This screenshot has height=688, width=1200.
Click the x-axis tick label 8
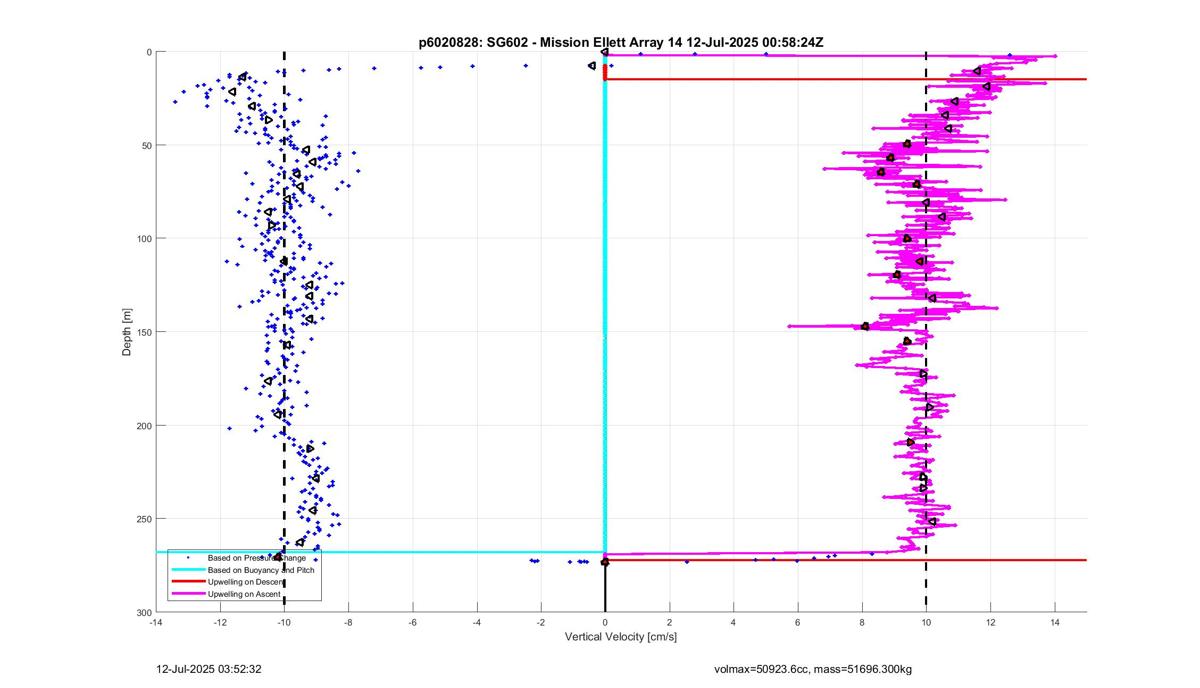click(x=862, y=622)
